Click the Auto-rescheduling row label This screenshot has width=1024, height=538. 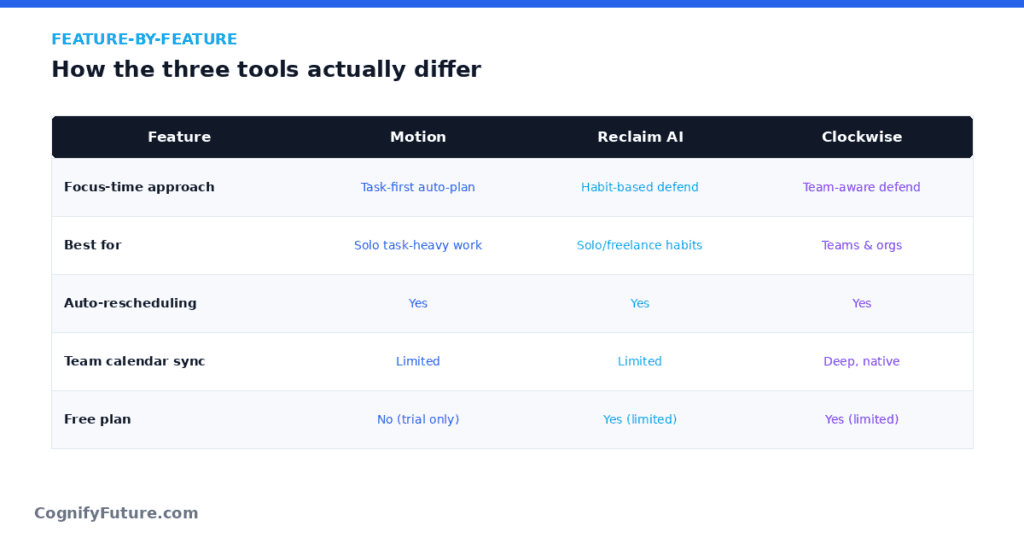click(x=130, y=303)
